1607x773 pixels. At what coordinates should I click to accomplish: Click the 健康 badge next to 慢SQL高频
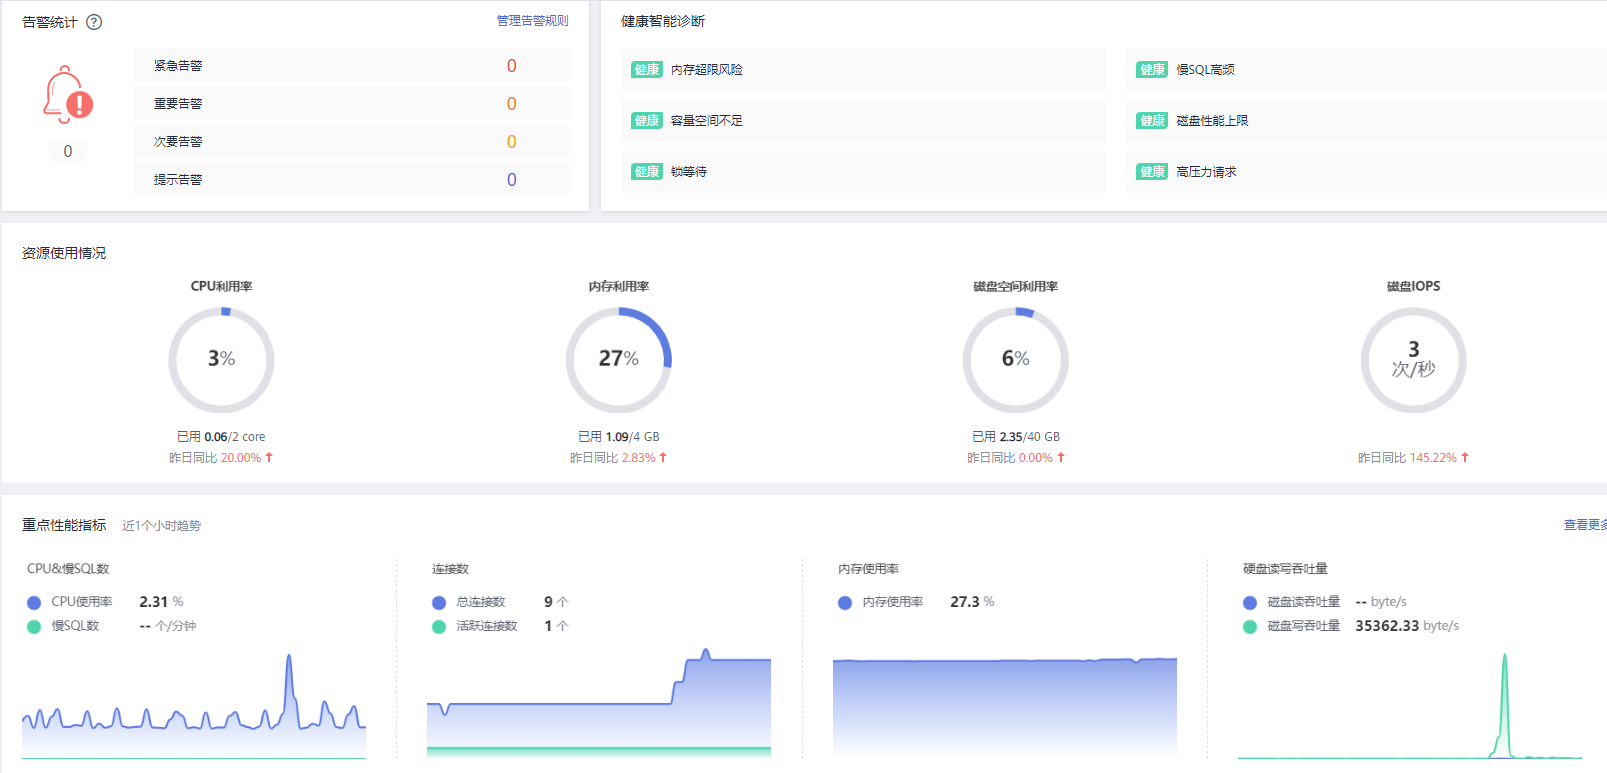(x=1152, y=70)
